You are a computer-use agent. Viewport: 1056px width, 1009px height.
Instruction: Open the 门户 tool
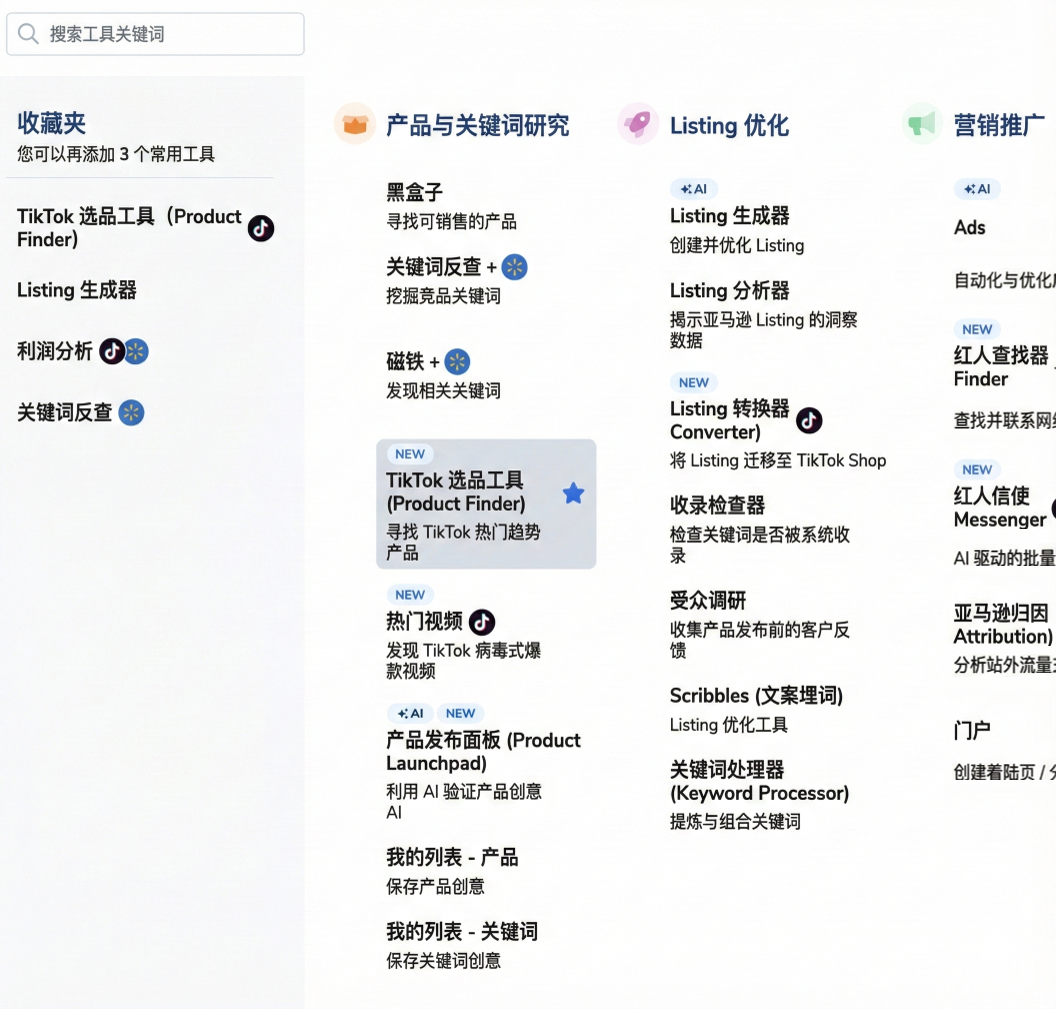971,730
